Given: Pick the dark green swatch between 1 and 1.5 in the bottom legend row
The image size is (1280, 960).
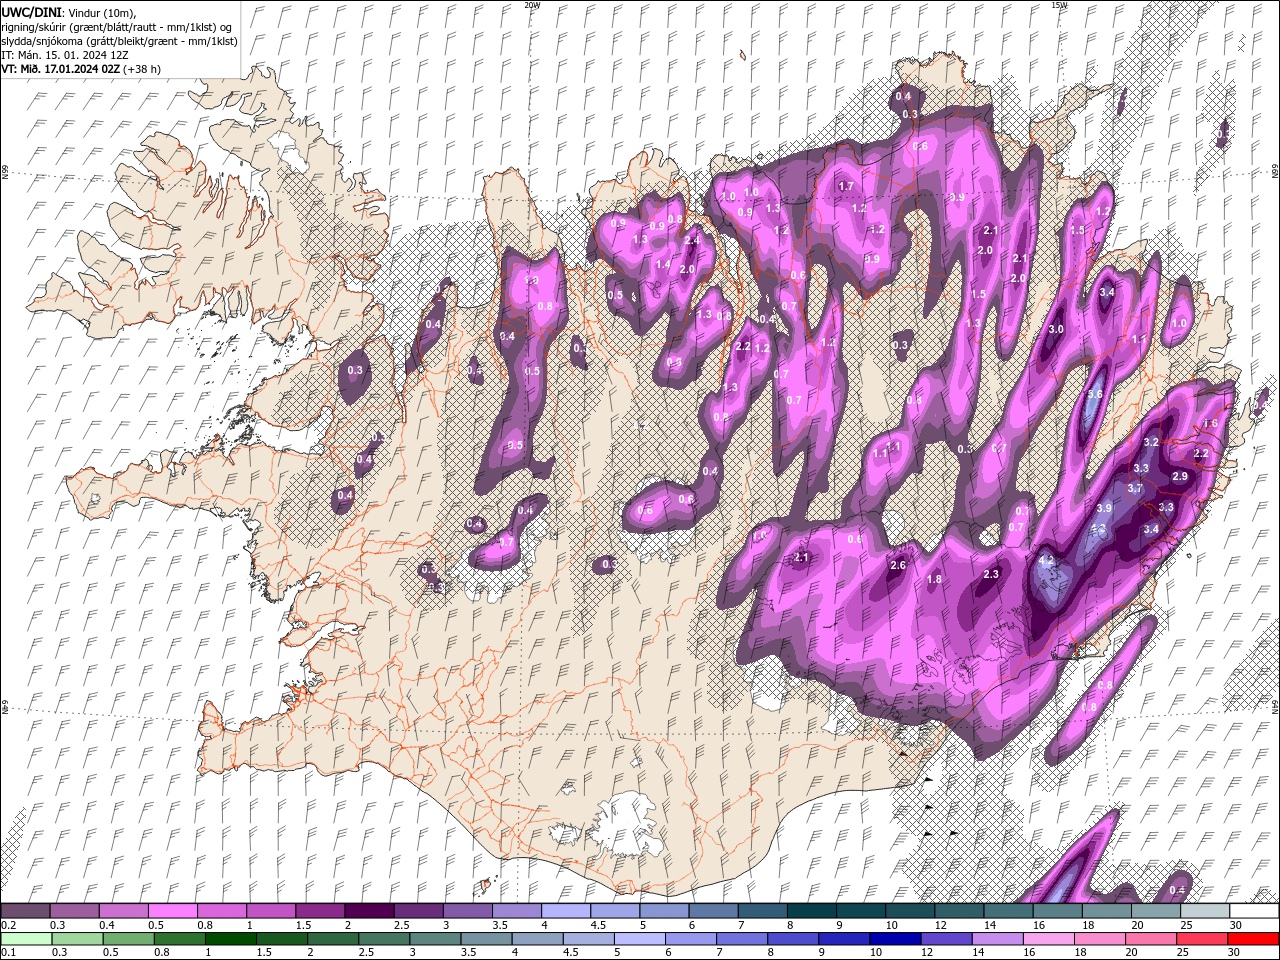Looking at the screenshot, I should [230, 939].
